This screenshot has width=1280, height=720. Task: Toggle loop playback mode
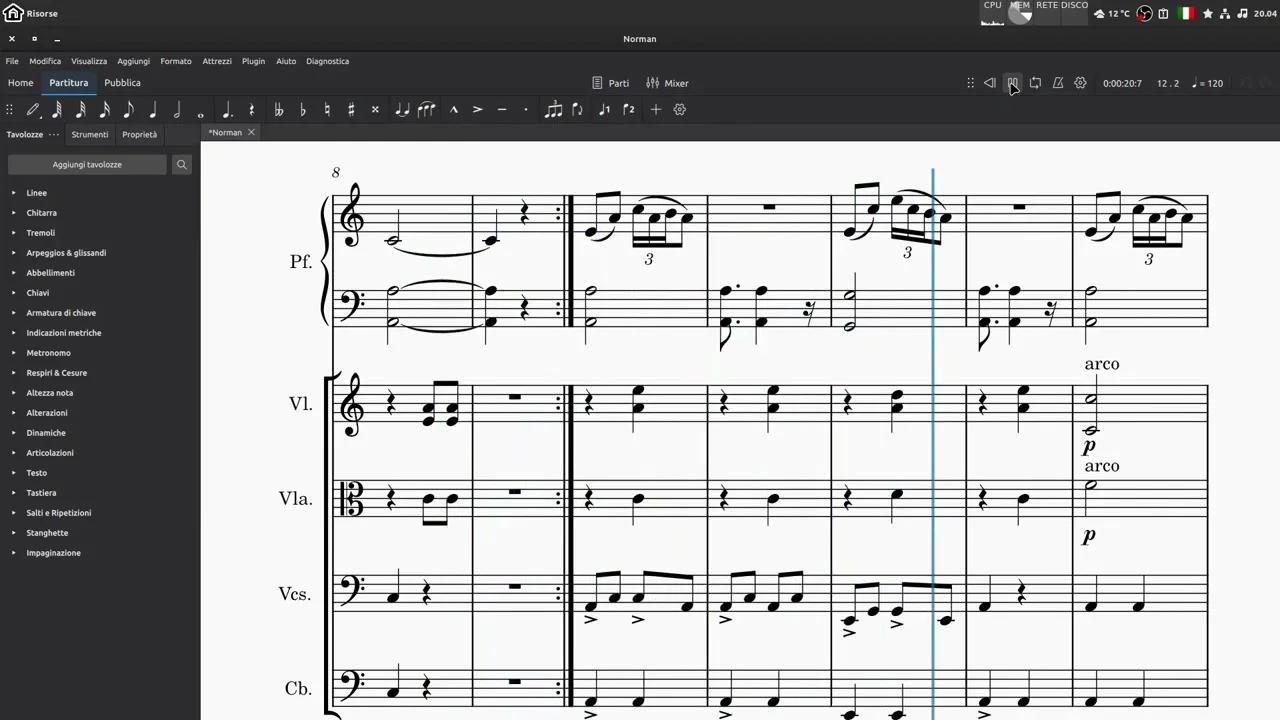[1035, 83]
